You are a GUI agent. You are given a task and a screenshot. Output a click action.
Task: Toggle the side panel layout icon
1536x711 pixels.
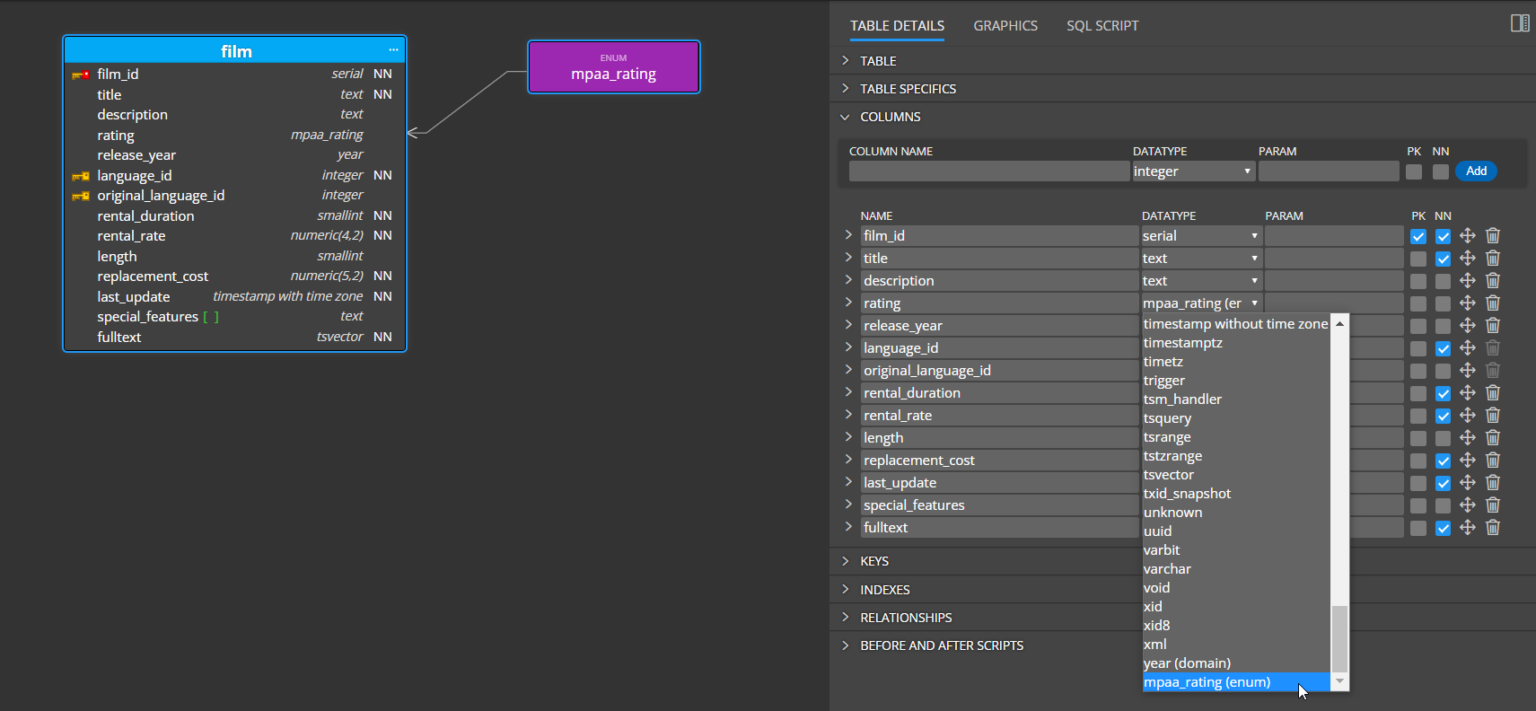point(1519,24)
